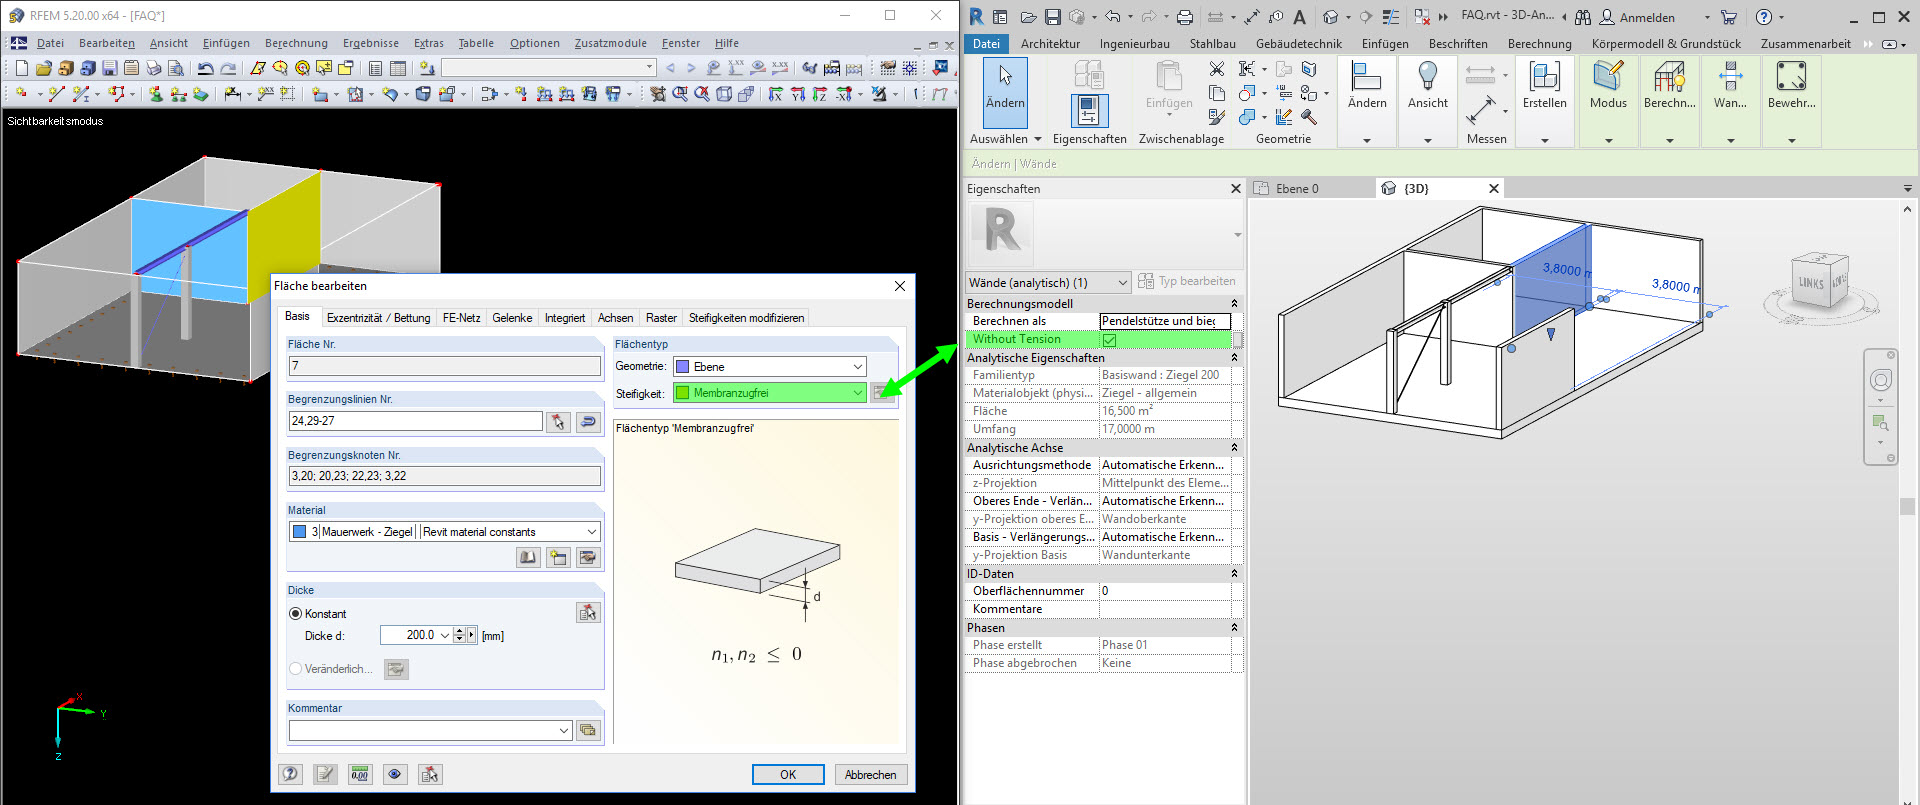Click the open folder icon in the RFEM toolbar
Viewport: 1920px width, 805px height.
(x=43, y=68)
